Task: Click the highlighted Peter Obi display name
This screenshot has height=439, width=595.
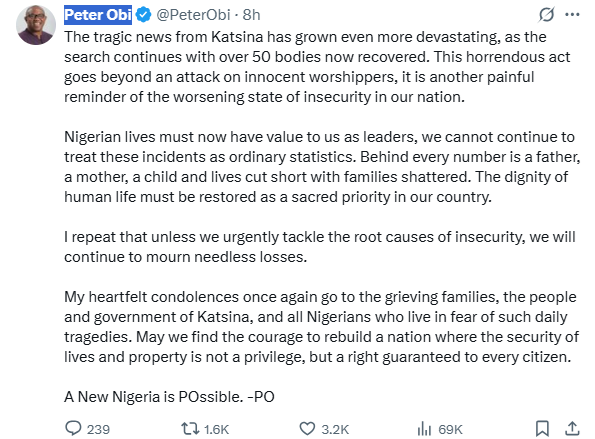Action: [x=98, y=15]
